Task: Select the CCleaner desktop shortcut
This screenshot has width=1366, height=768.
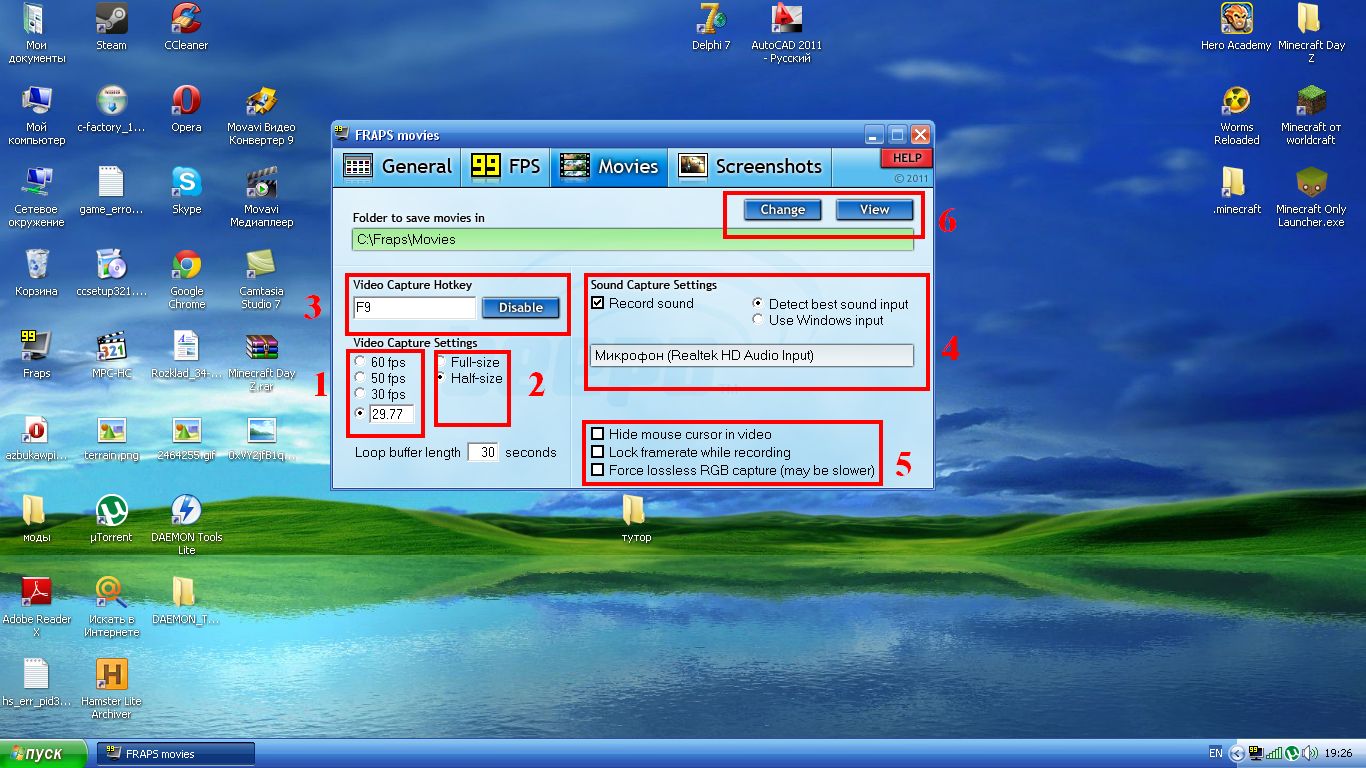Action: coord(185,19)
